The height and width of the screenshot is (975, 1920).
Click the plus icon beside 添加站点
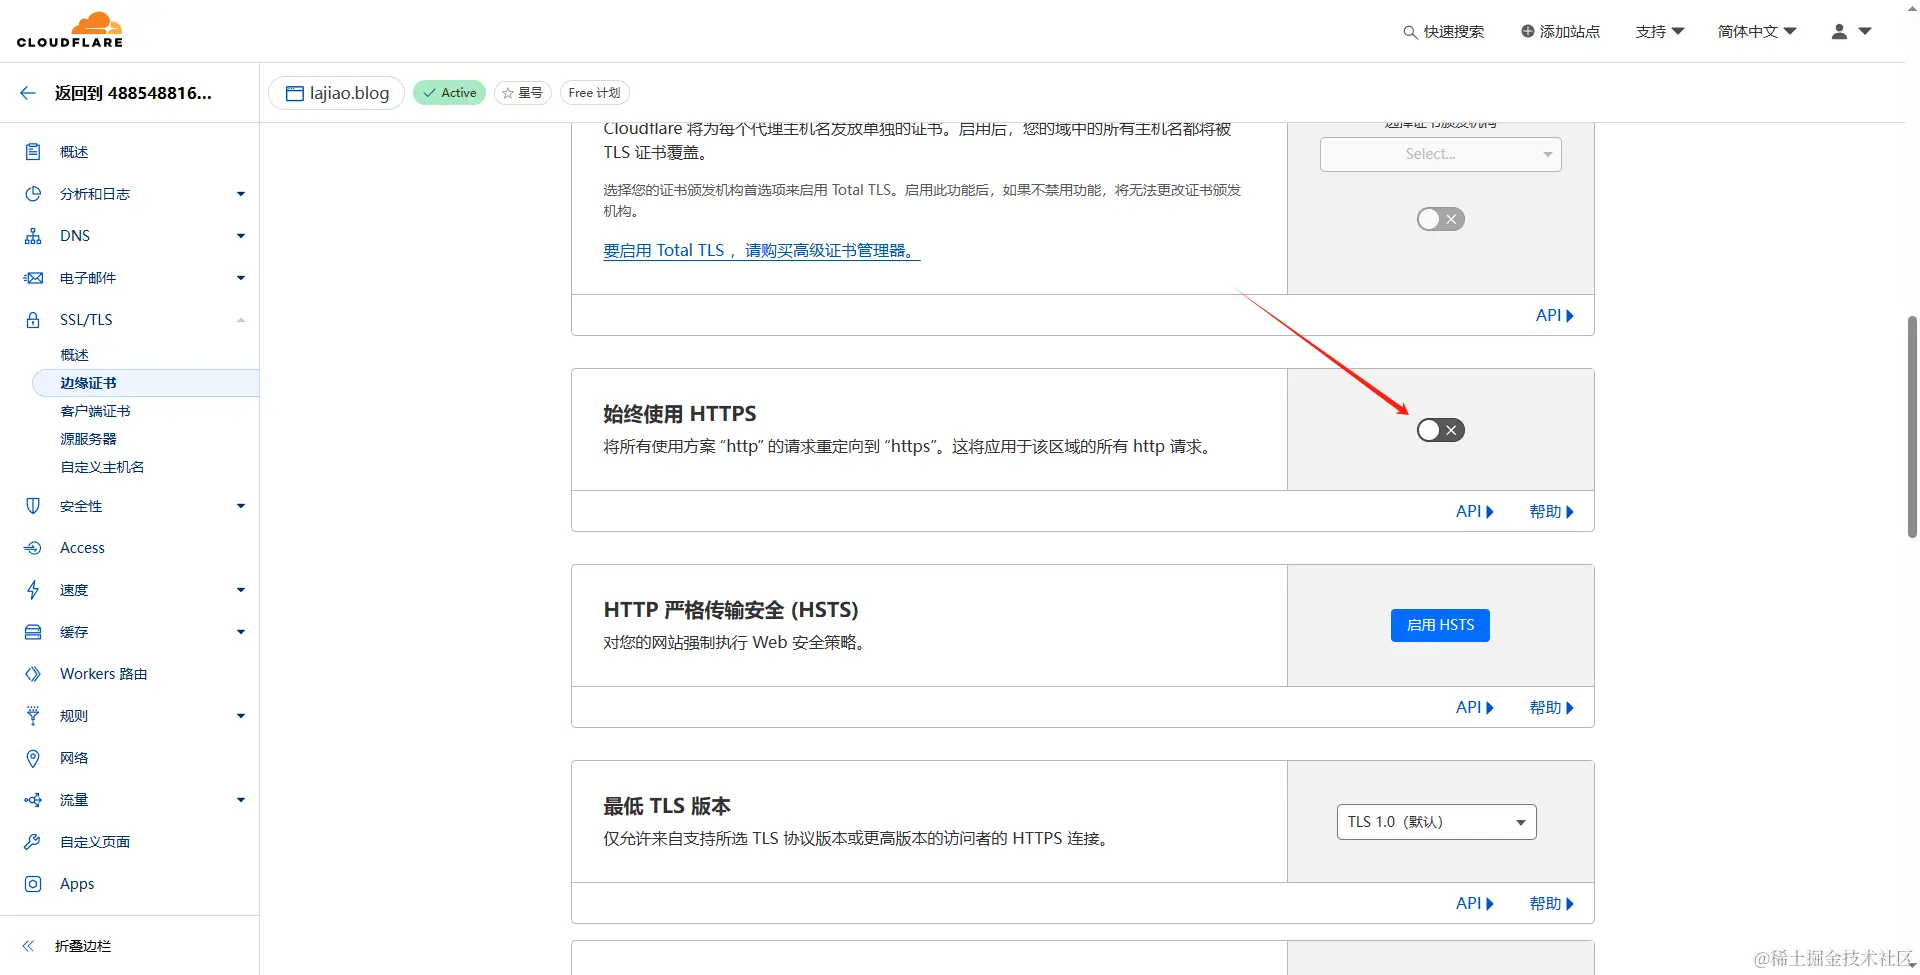pyautogui.click(x=1528, y=32)
